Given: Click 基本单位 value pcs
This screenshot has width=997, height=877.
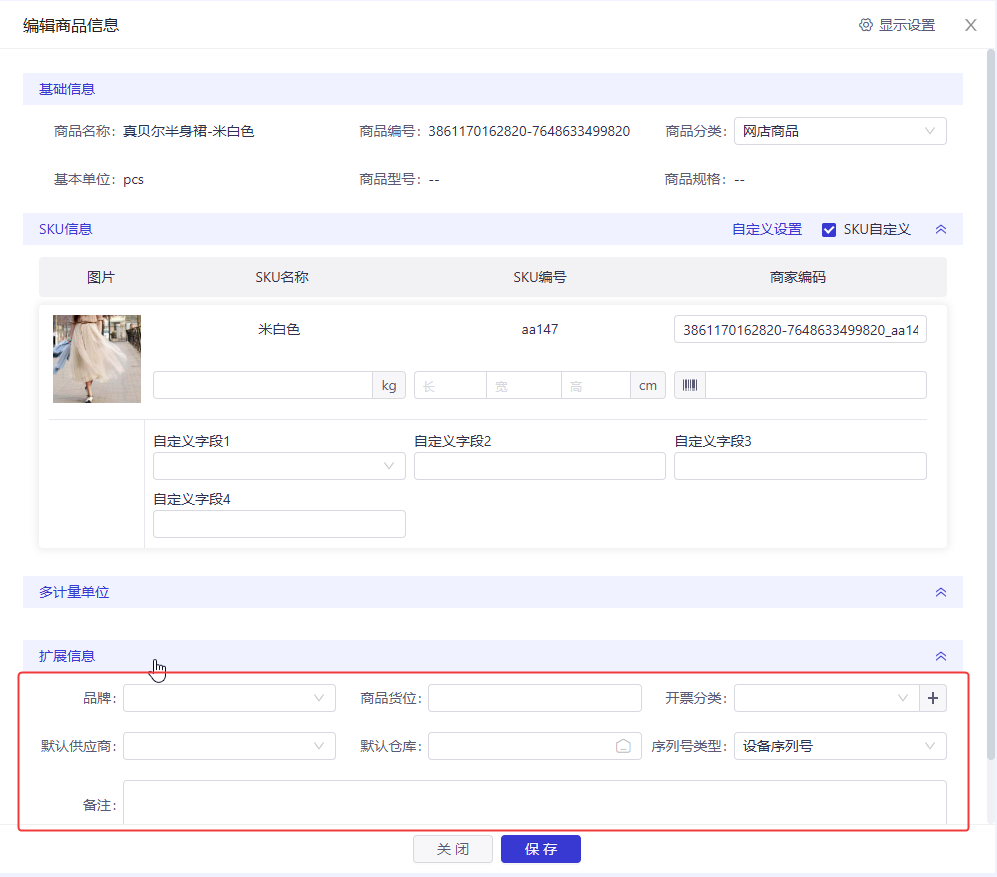Looking at the screenshot, I should coord(134,179).
